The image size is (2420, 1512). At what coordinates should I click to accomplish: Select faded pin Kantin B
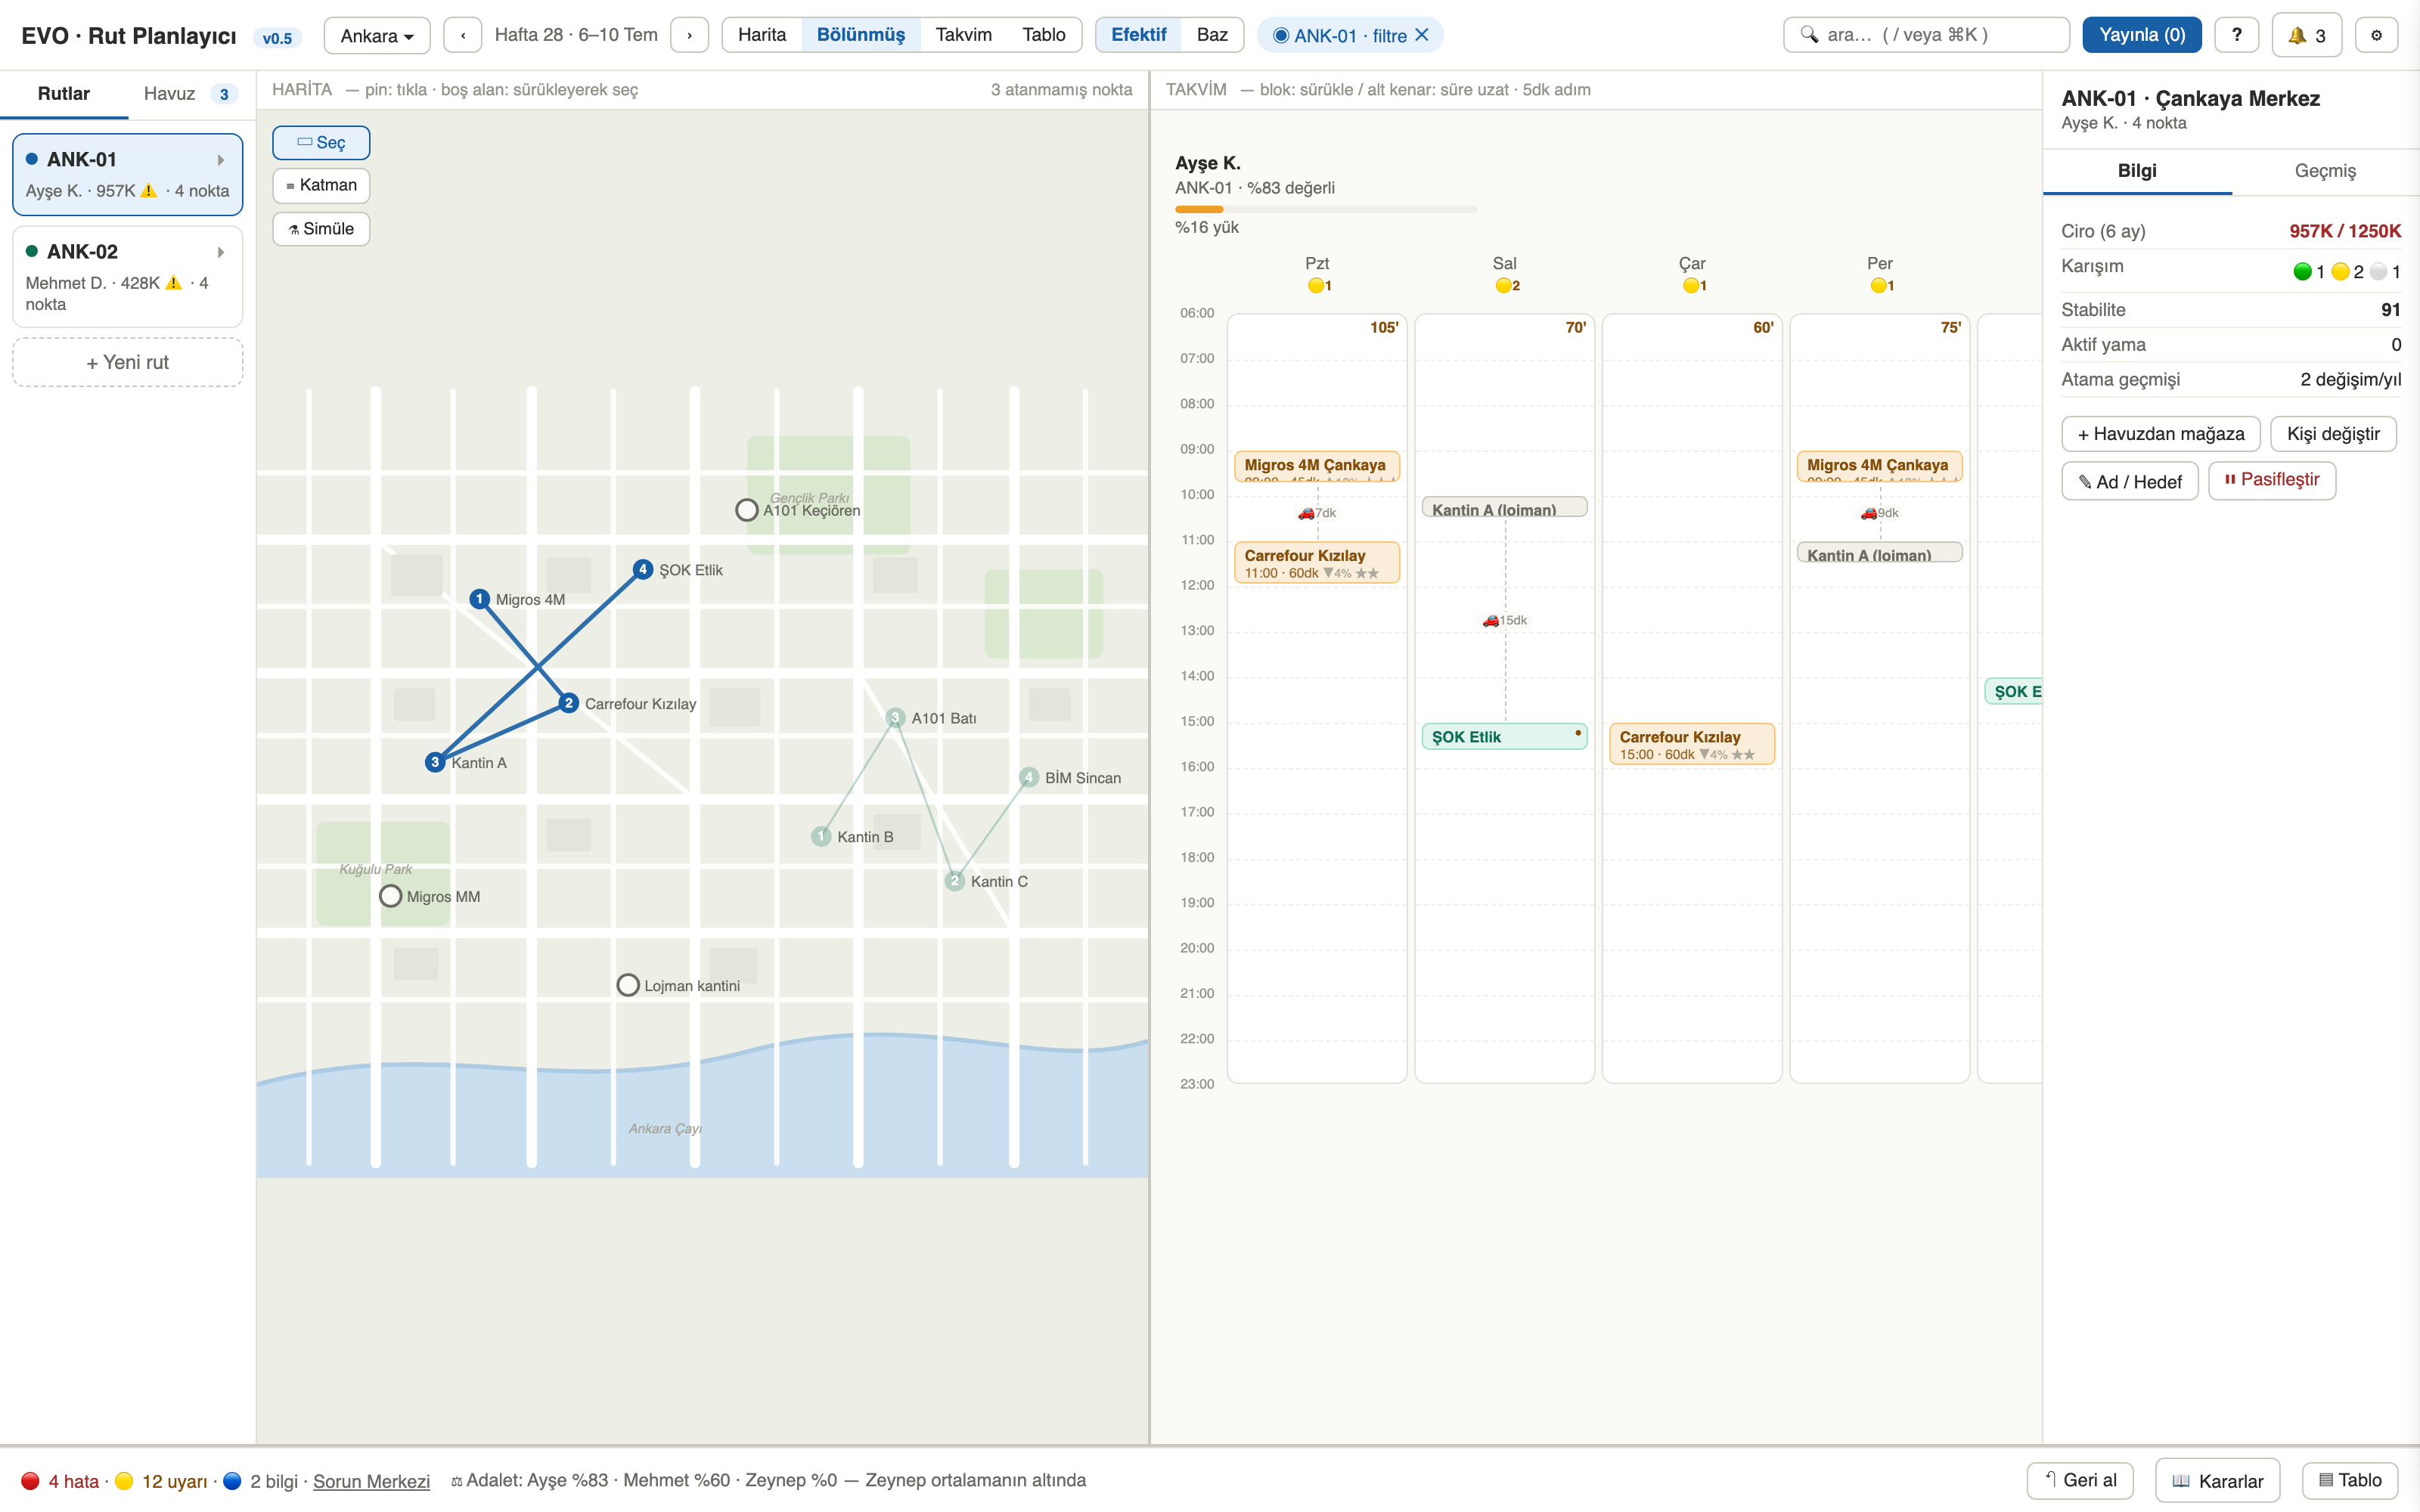[x=821, y=836]
